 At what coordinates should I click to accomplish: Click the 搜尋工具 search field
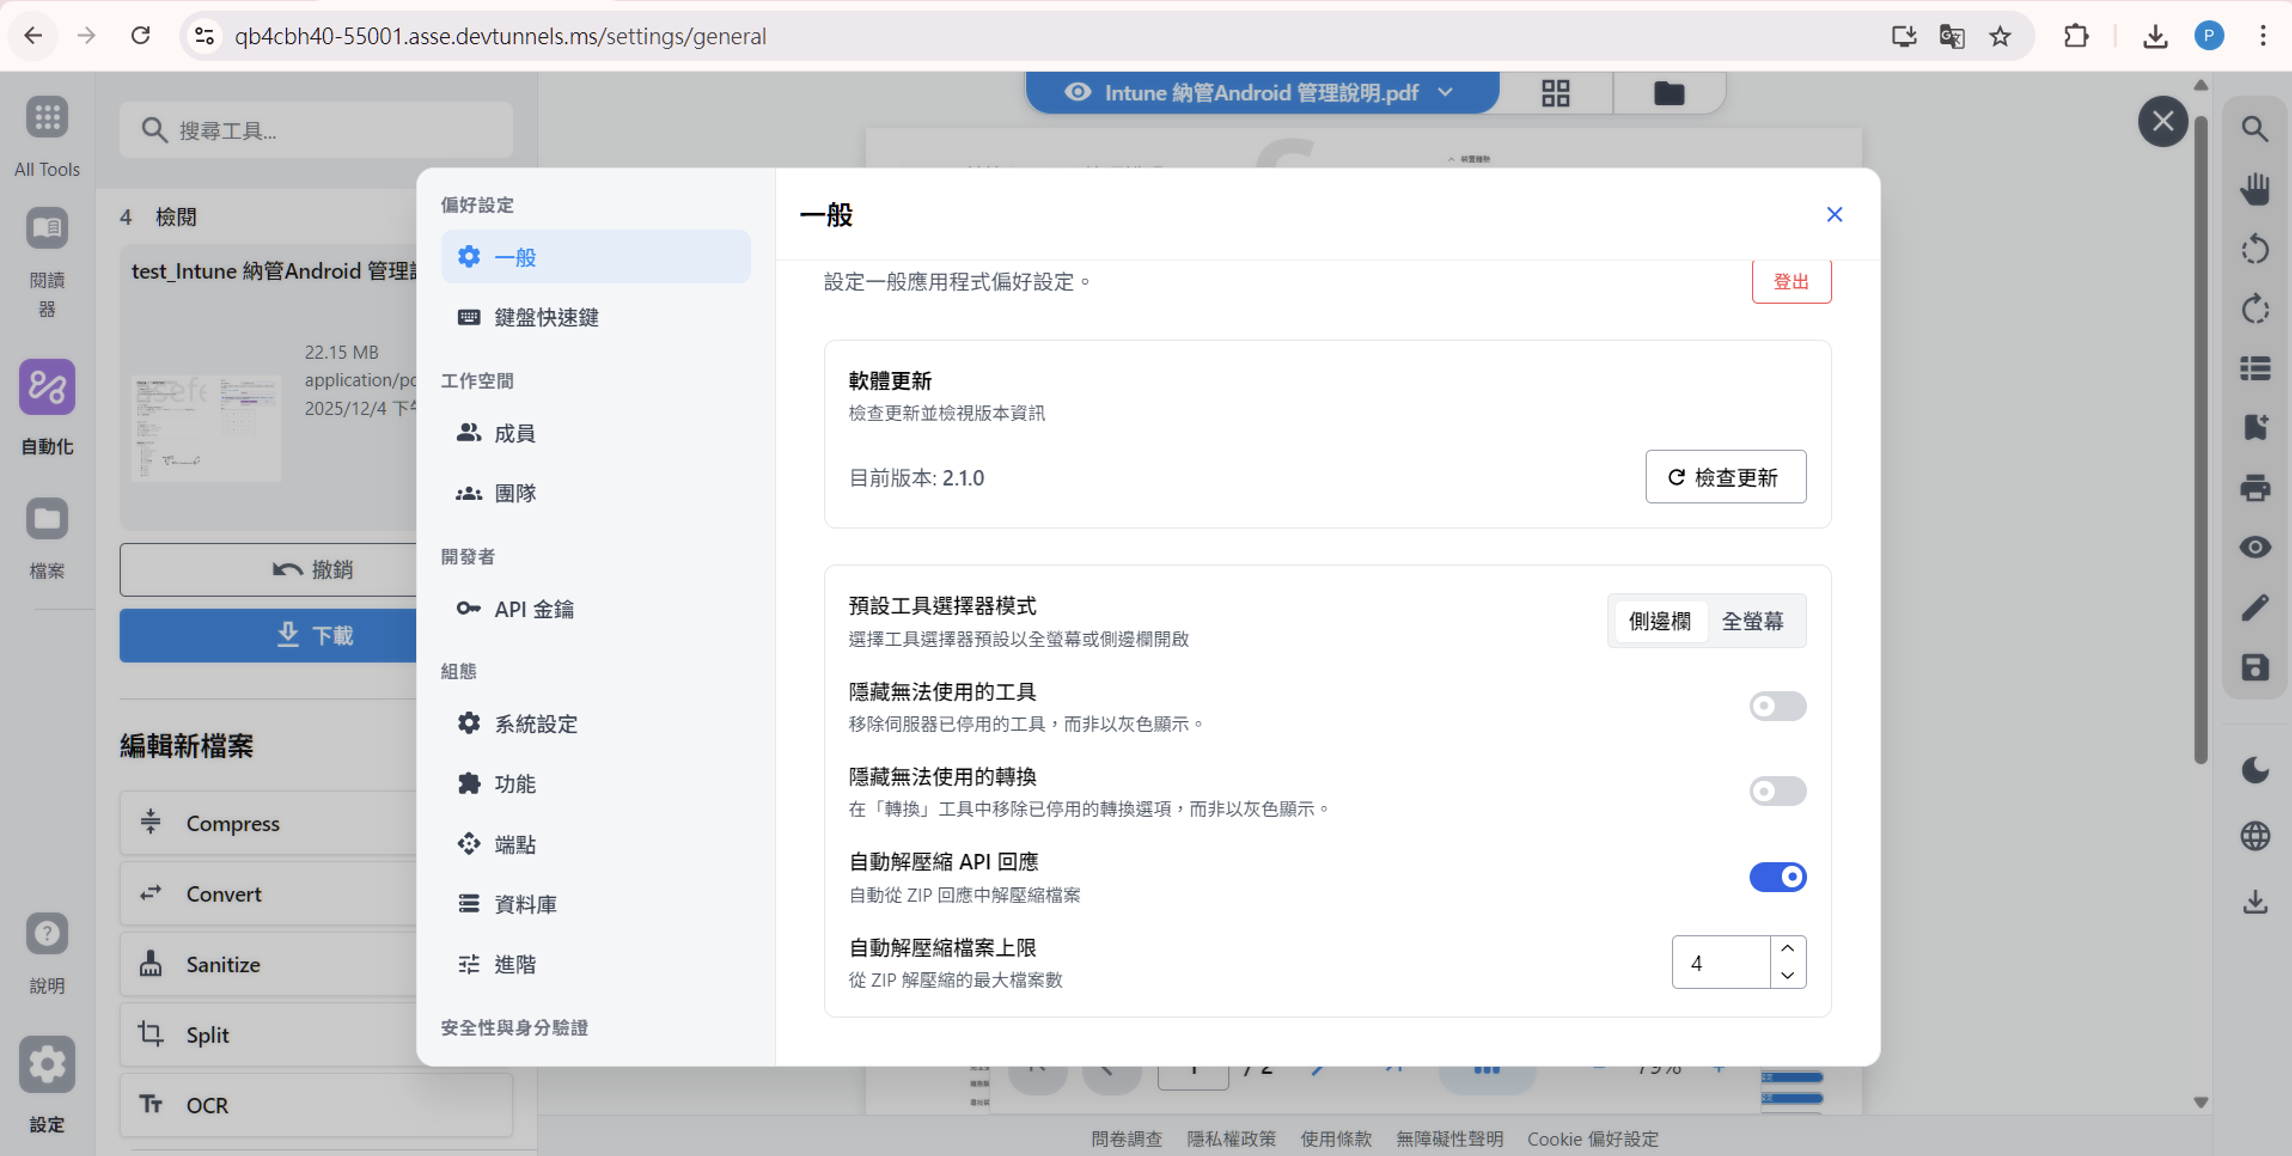coord(330,130)
